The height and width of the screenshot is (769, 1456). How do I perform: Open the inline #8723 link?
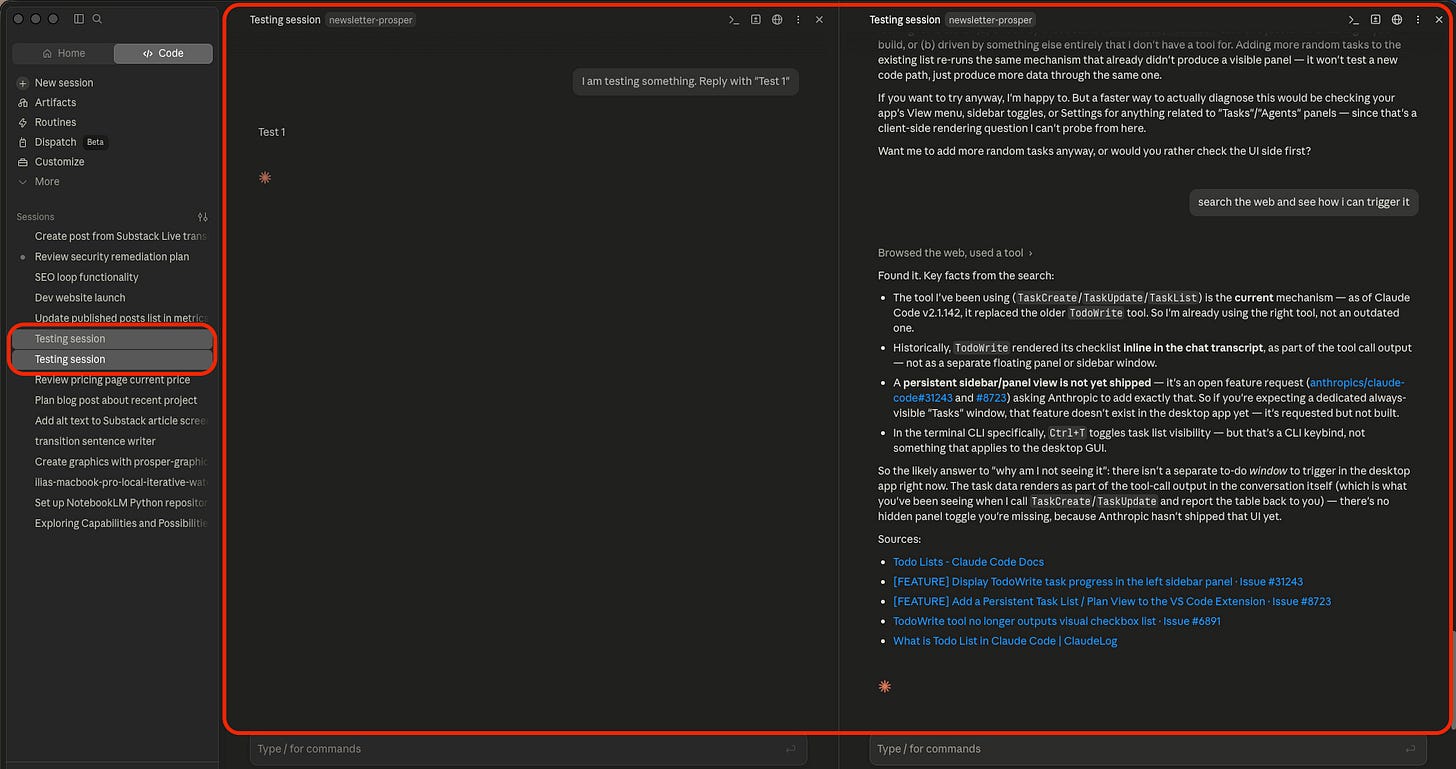(991, 396)
